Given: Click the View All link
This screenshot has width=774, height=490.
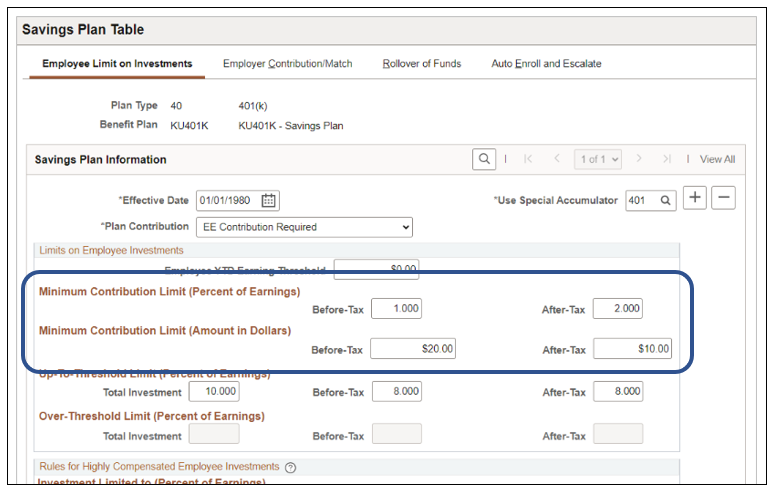Looking at the screenshot, I should coord(717,159).
